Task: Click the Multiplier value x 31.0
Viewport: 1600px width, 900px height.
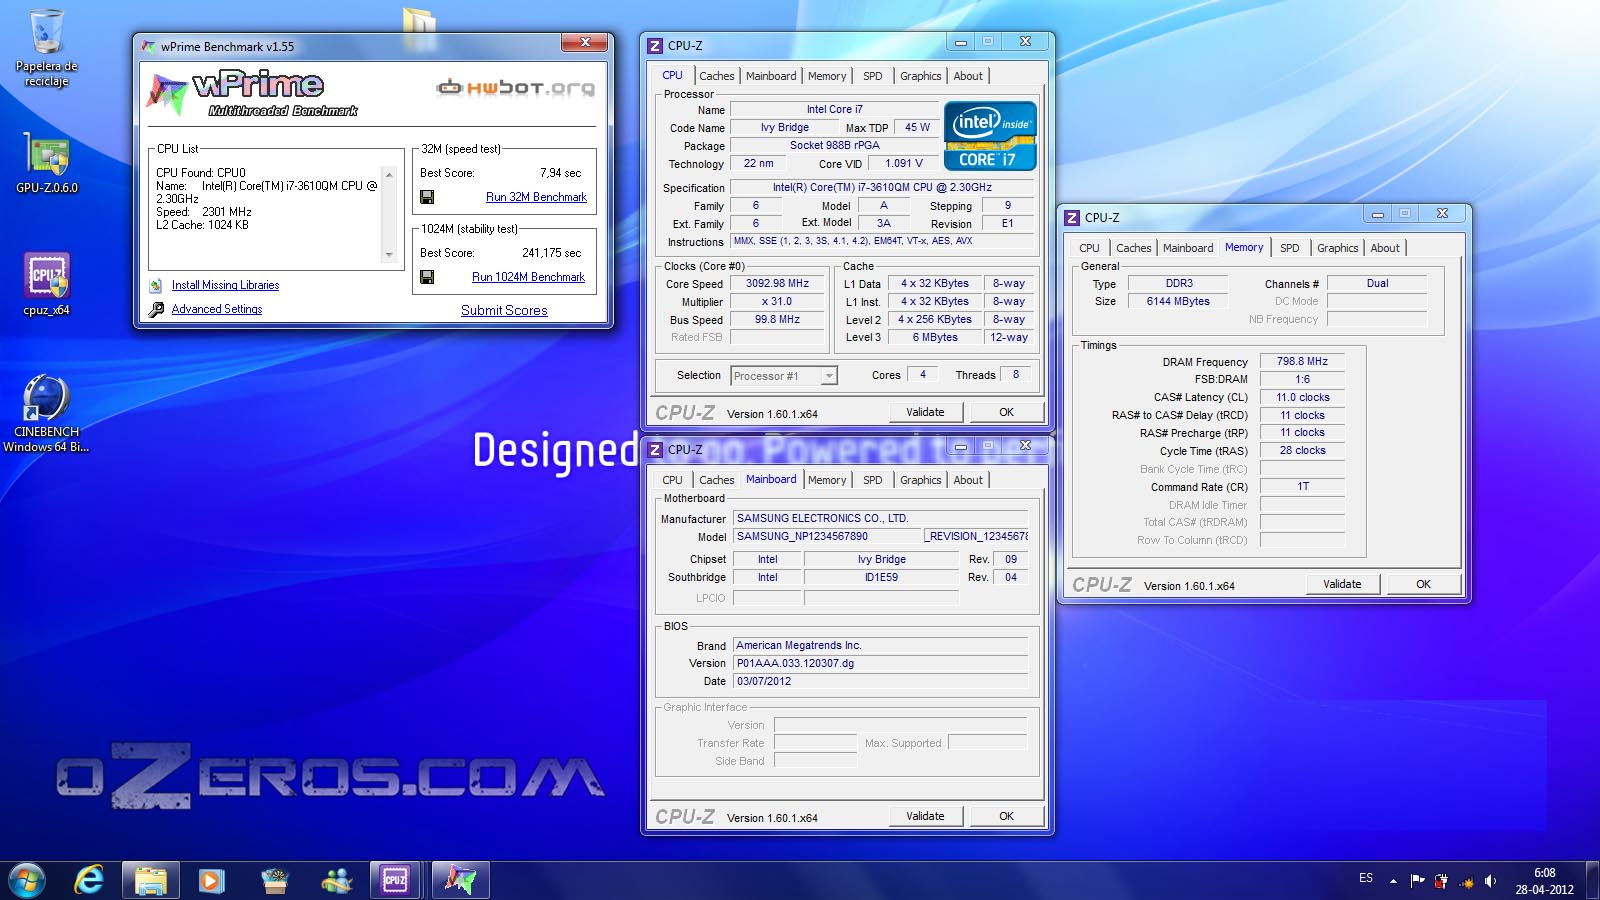Action: 777,302
